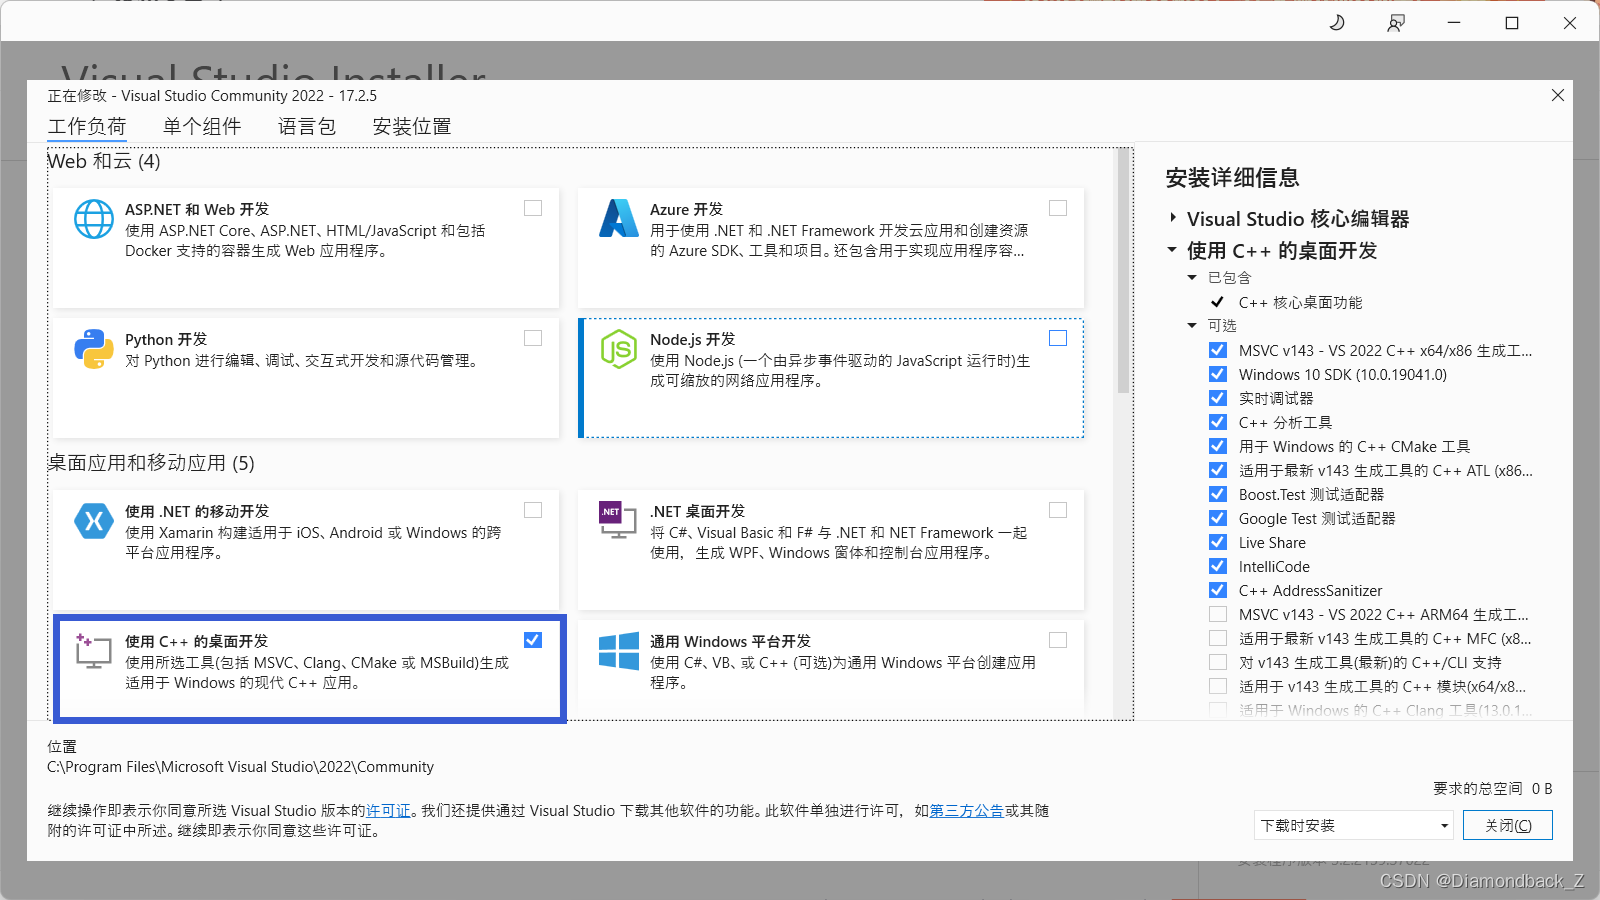Enable the Azure development workload checkbox
This screenshot has width=1600, height=900.
coord(1058,208)
